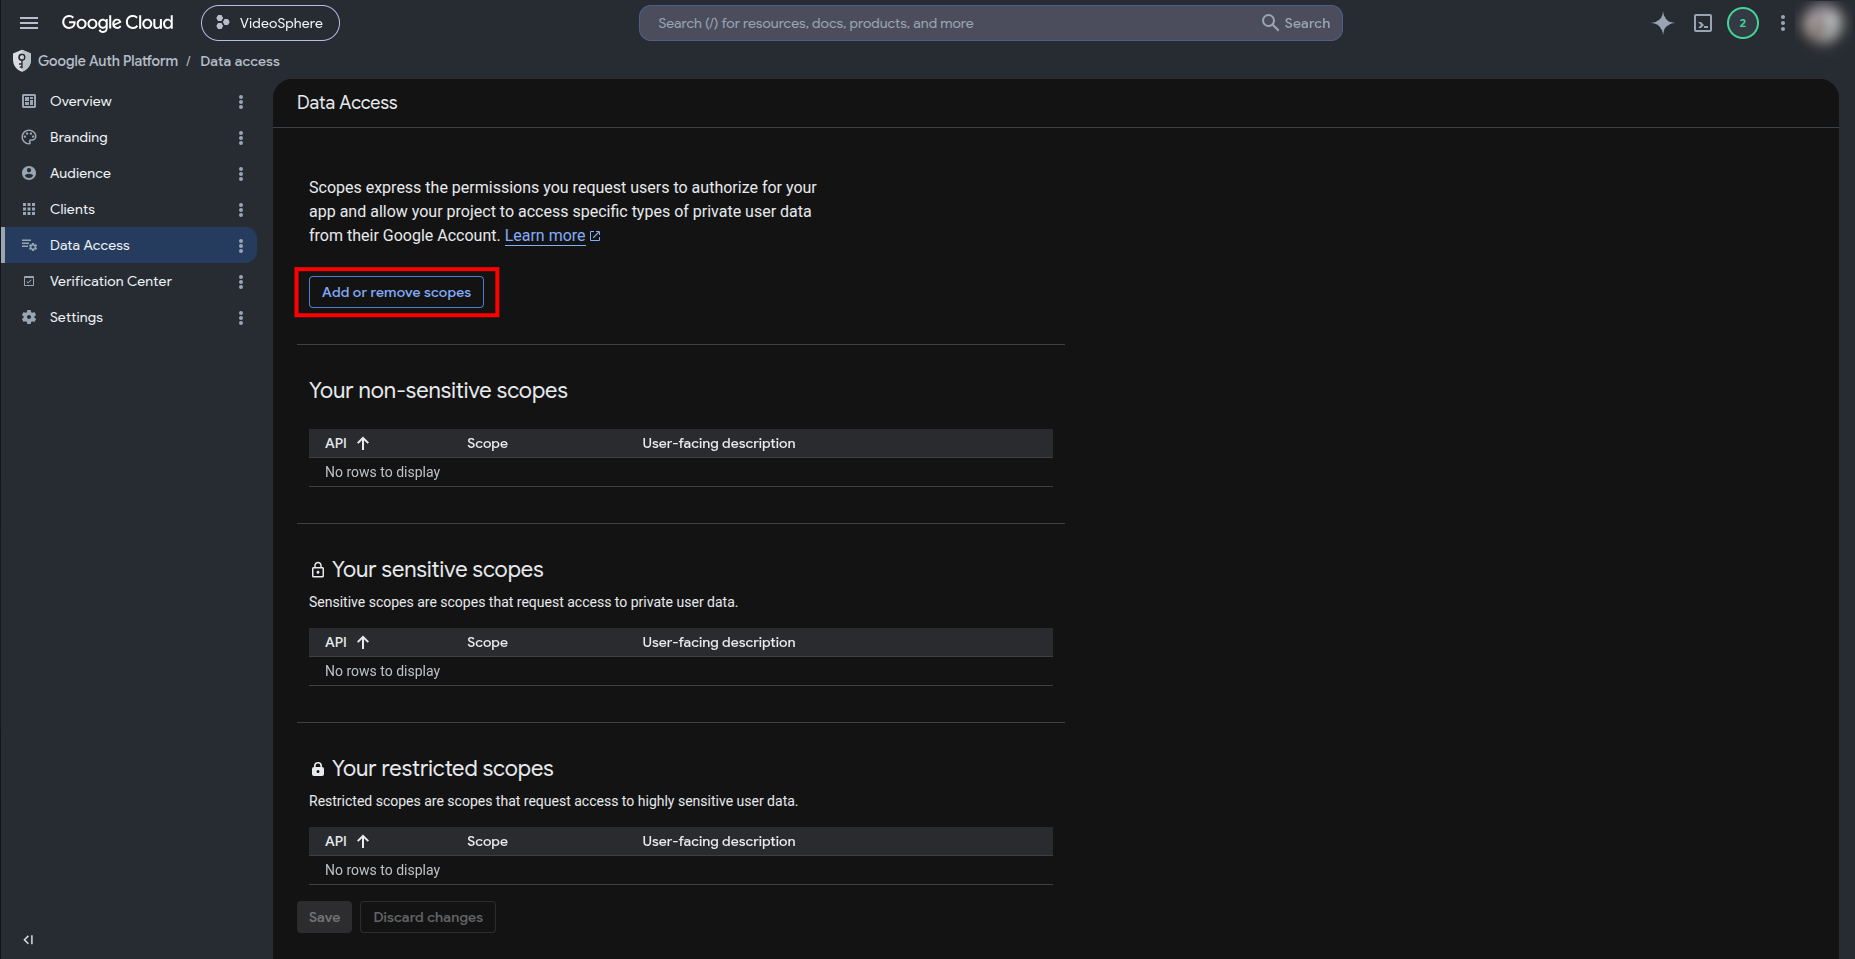Click Your non-sensitive scopes heading

pos(438,391)
